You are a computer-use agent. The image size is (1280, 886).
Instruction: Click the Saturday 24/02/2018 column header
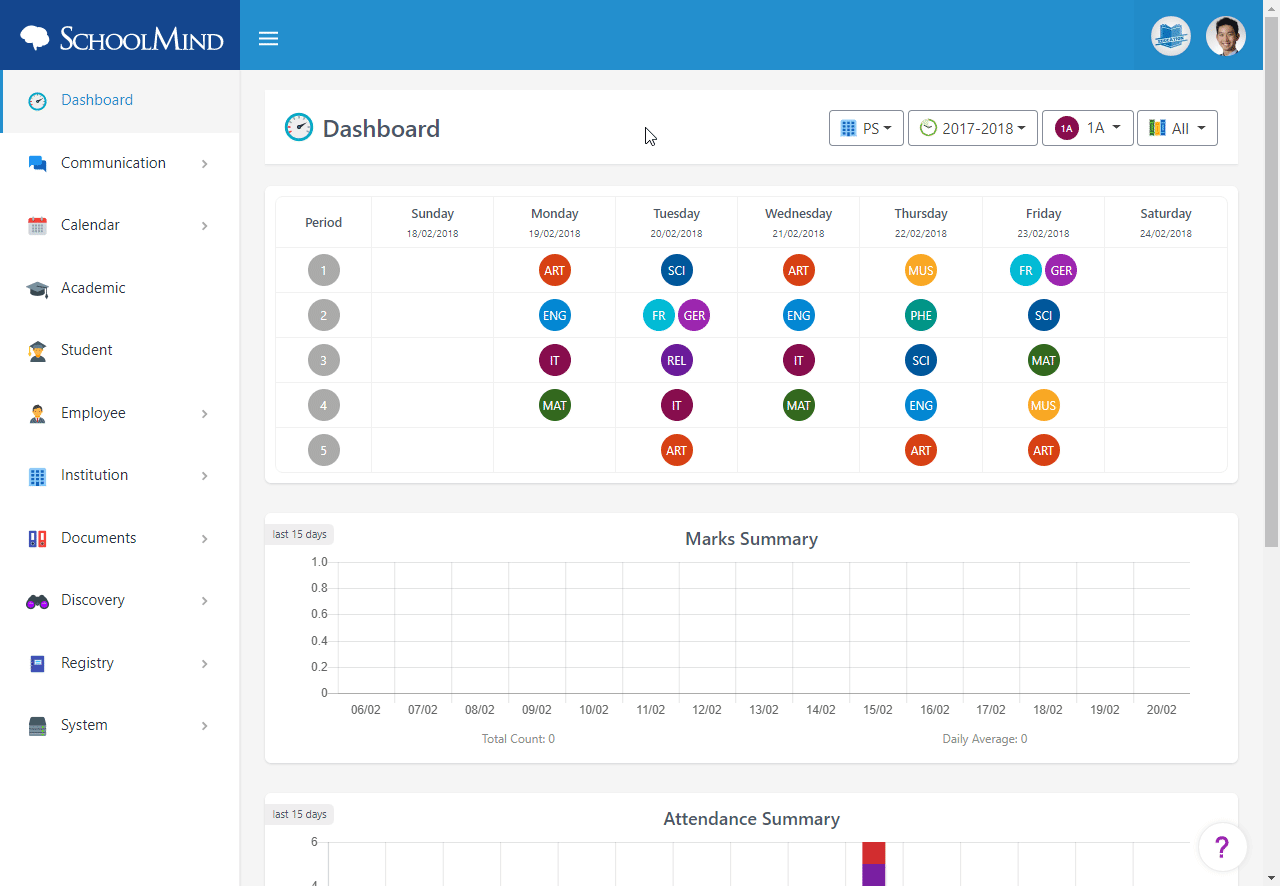[x=1165, y=222]
